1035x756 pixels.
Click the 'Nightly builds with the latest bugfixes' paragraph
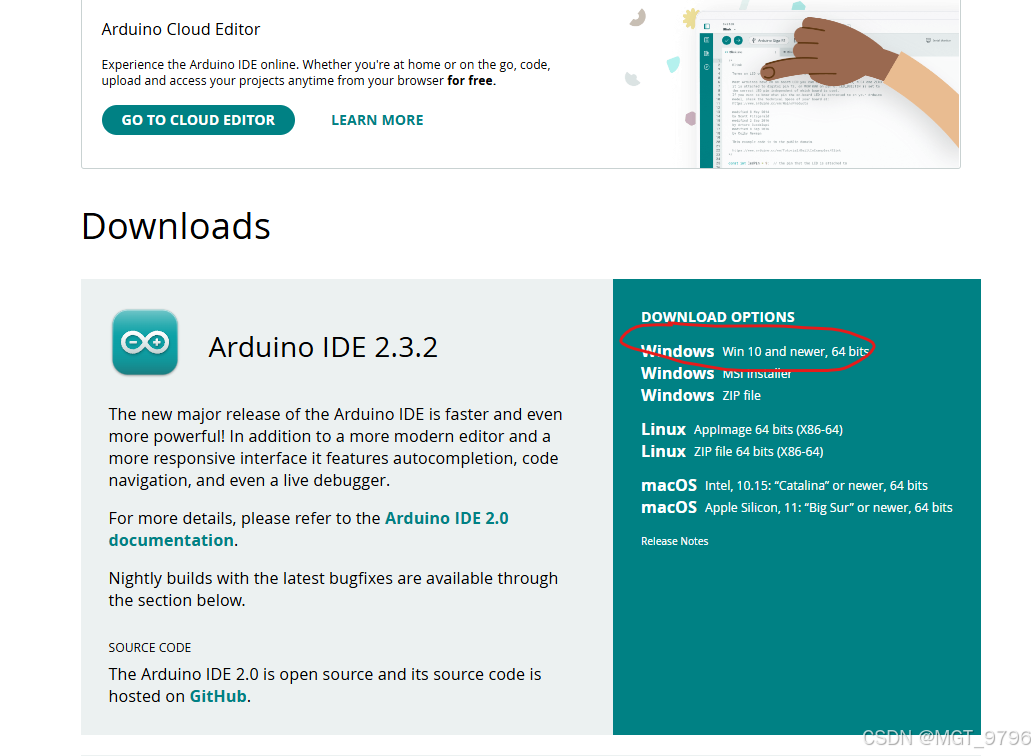(333, 590)
